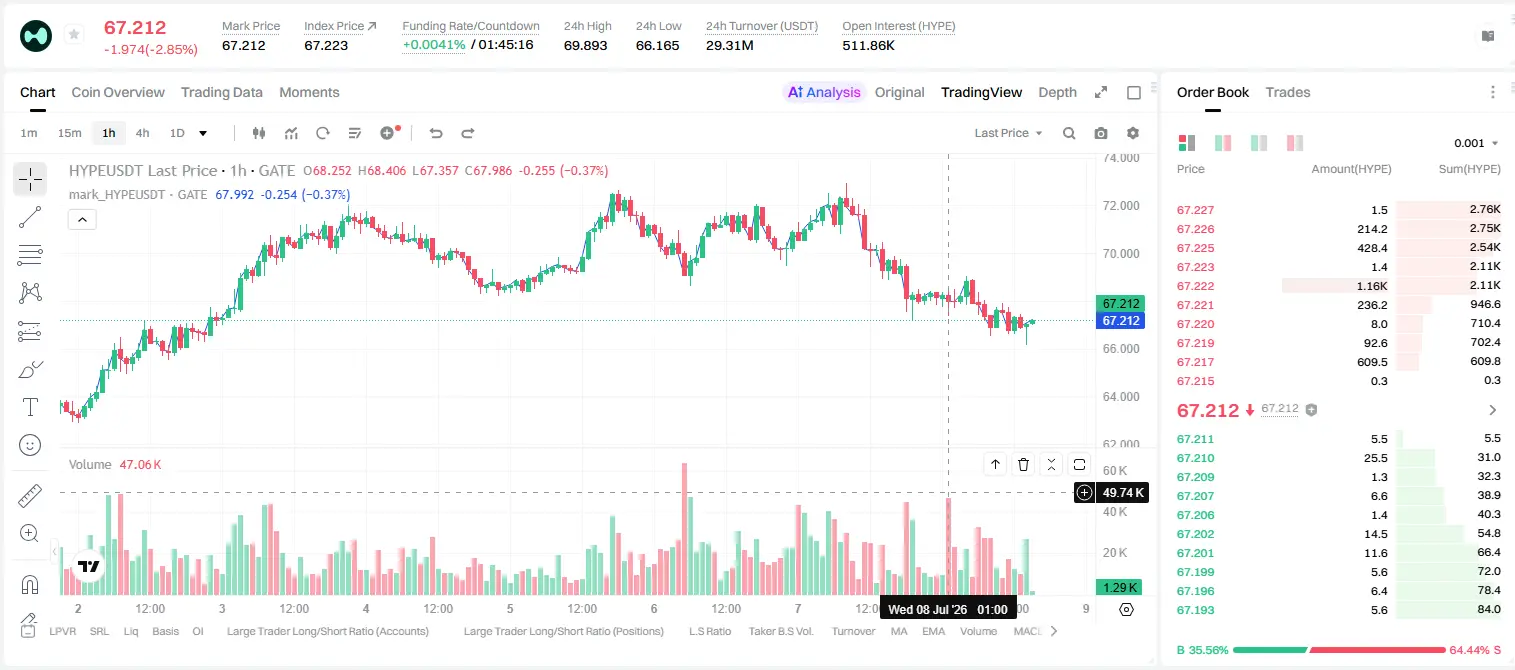1515x670 pixels.
Task: Select the trend line drawing tool
Action: pos(30,217)
